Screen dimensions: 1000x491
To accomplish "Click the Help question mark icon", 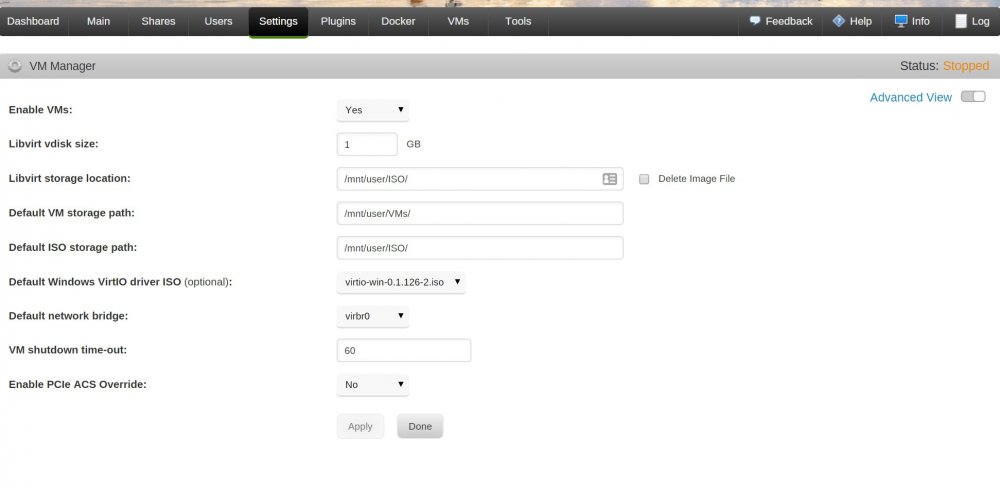I will [x=839, y=21].
